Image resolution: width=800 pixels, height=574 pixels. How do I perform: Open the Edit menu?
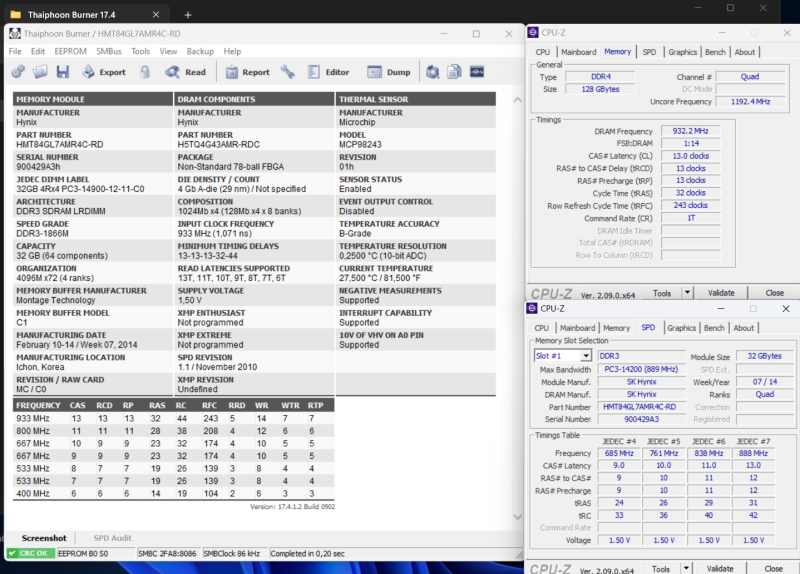(38, 51)
